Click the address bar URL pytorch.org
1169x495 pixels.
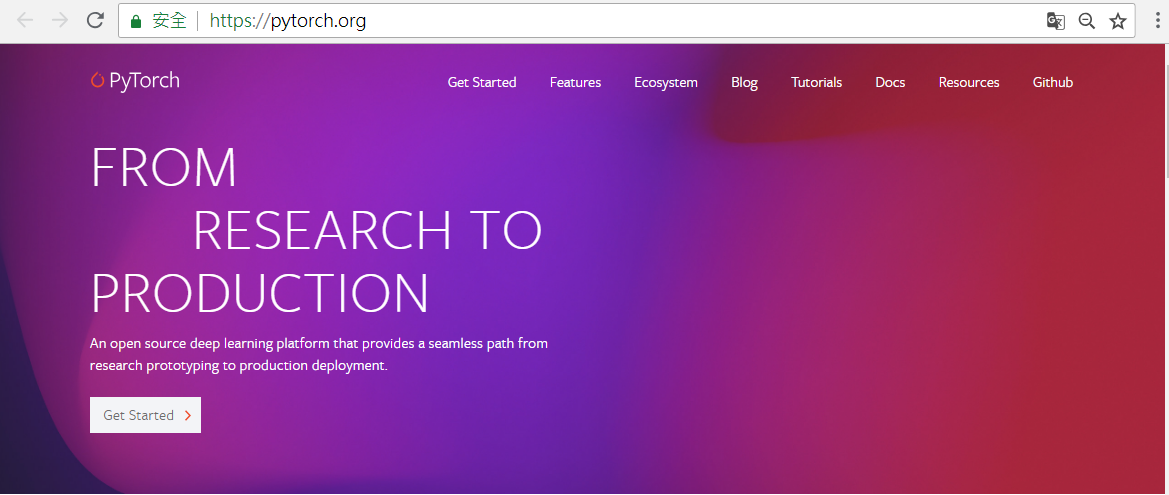(x=288, y=21)
